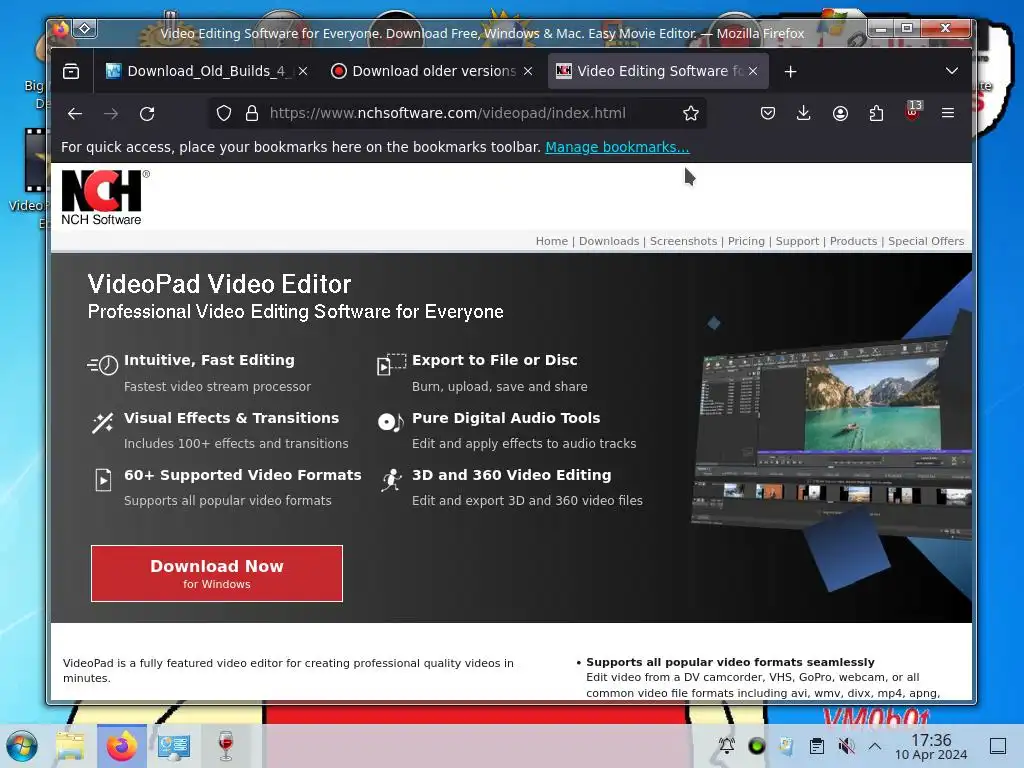This screenshot has width=1024, height=768.
Task: Open the Pocket save icon
Action: pyautogui.click(x=767, y=114)
